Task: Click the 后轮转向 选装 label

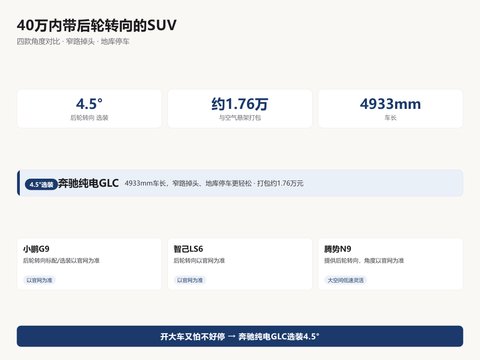Action: click(89, 118)
